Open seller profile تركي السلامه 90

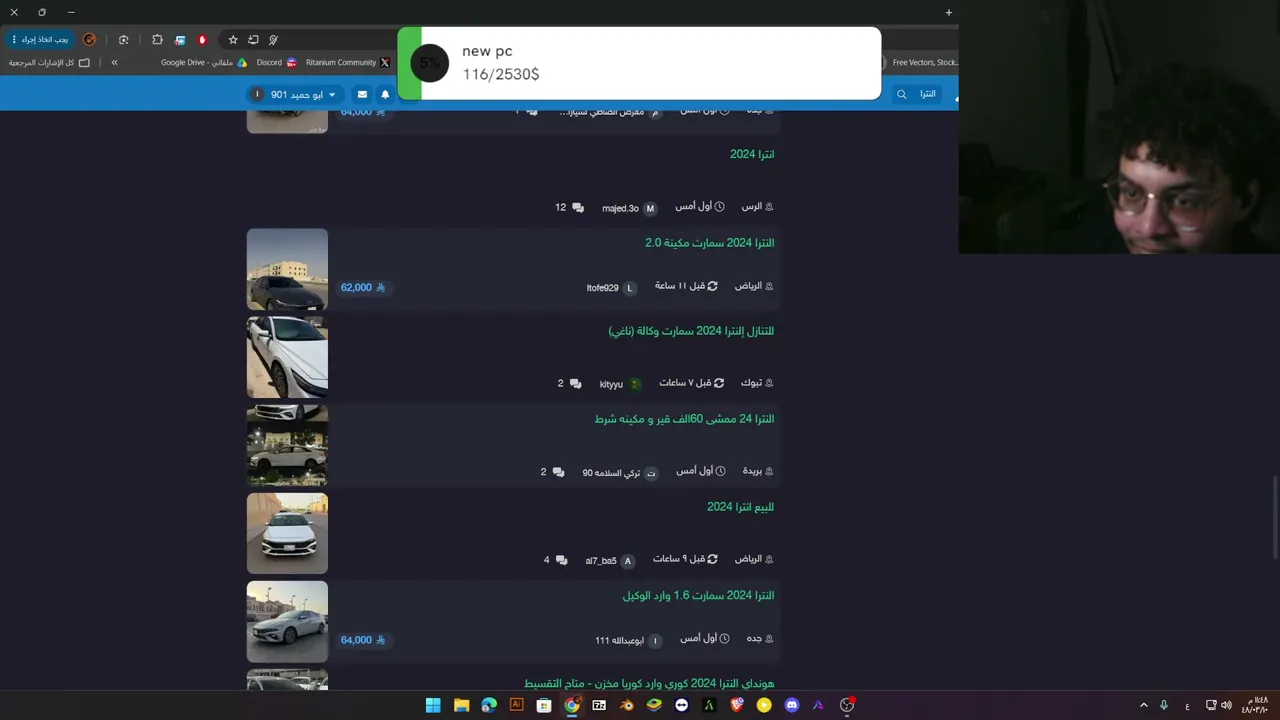coord(620,473)
